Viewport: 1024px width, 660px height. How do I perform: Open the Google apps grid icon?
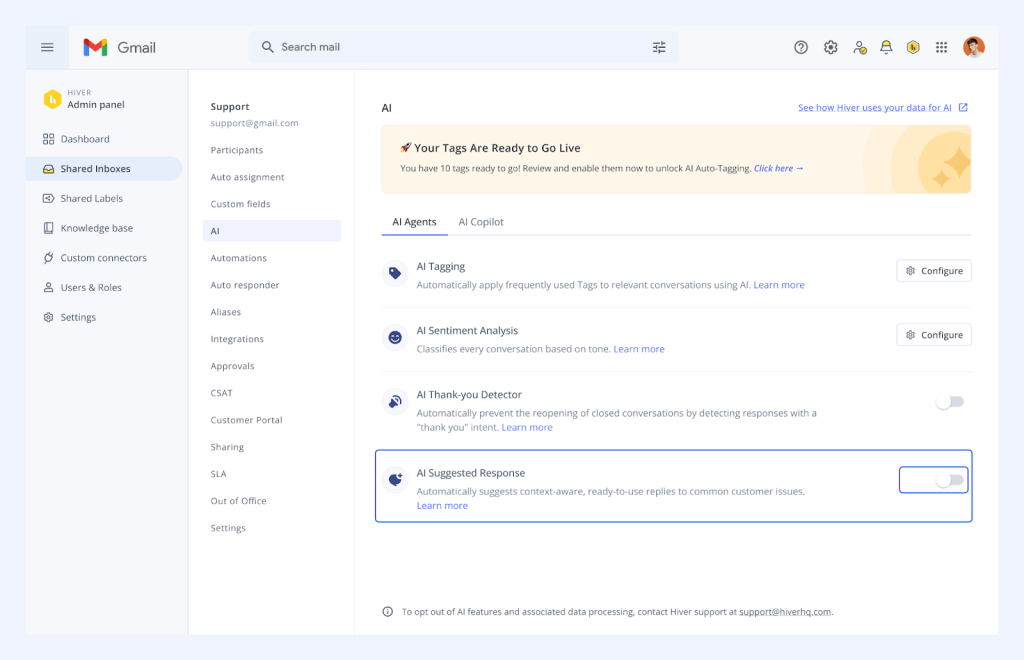tap(941, 47)
